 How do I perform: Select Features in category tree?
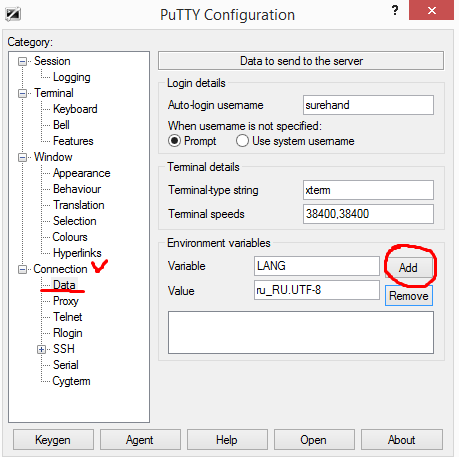pyautogui.click(x=73, y=141)
